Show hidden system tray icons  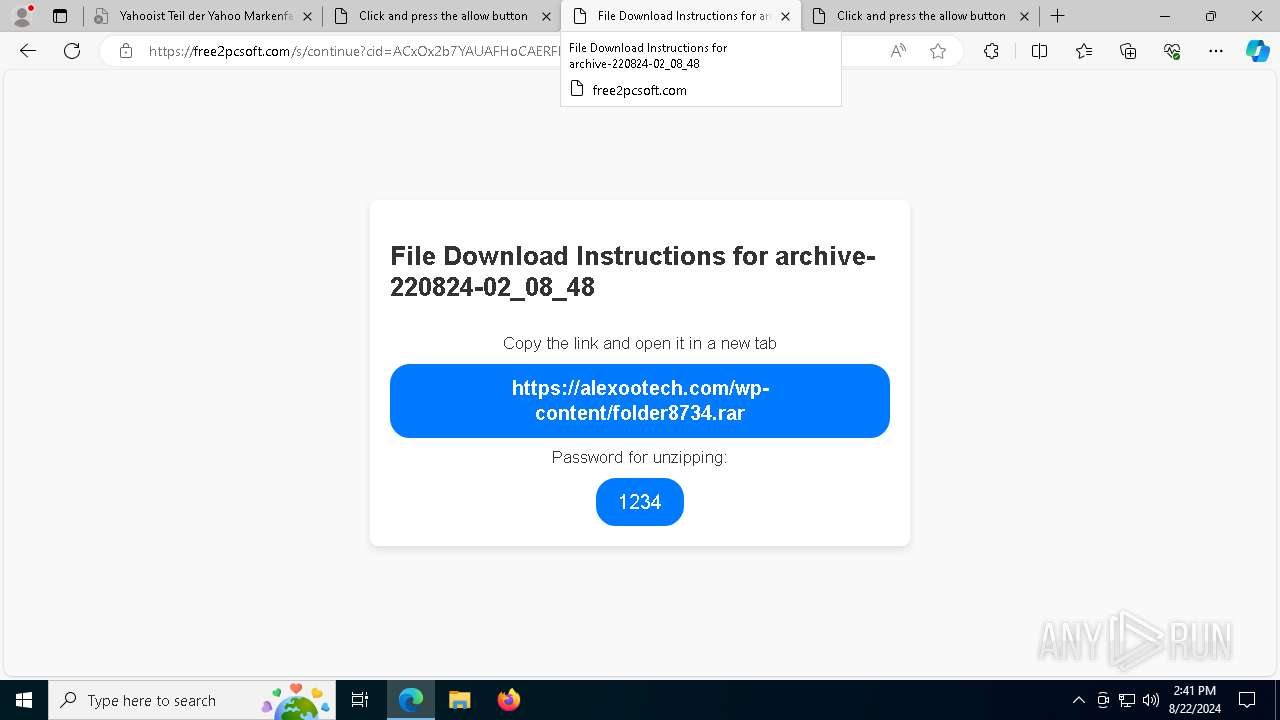[x=1078, y=700]
